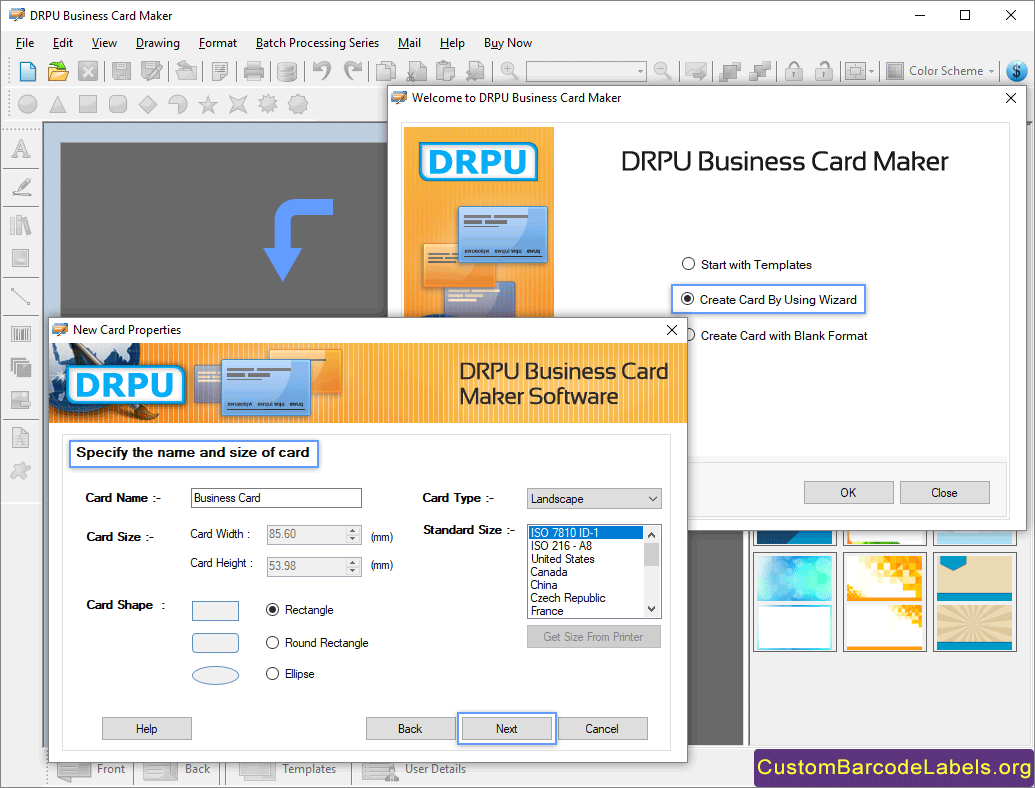Image resolution: width=1035 pixels, height=788 pixels.
Task: Click the blue dollar Buy icon
Action: click(x=1017, y=71)
